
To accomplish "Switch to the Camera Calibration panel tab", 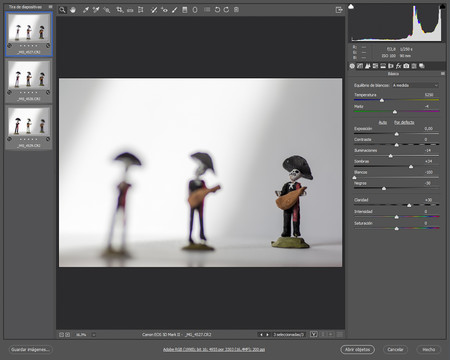I will [406, 66].
